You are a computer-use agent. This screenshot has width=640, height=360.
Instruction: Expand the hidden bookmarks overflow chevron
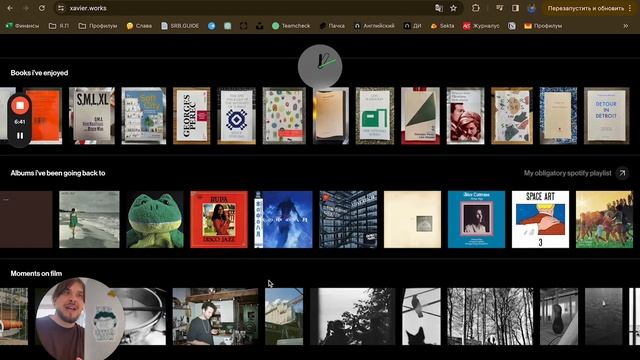[x=626, y=26]
